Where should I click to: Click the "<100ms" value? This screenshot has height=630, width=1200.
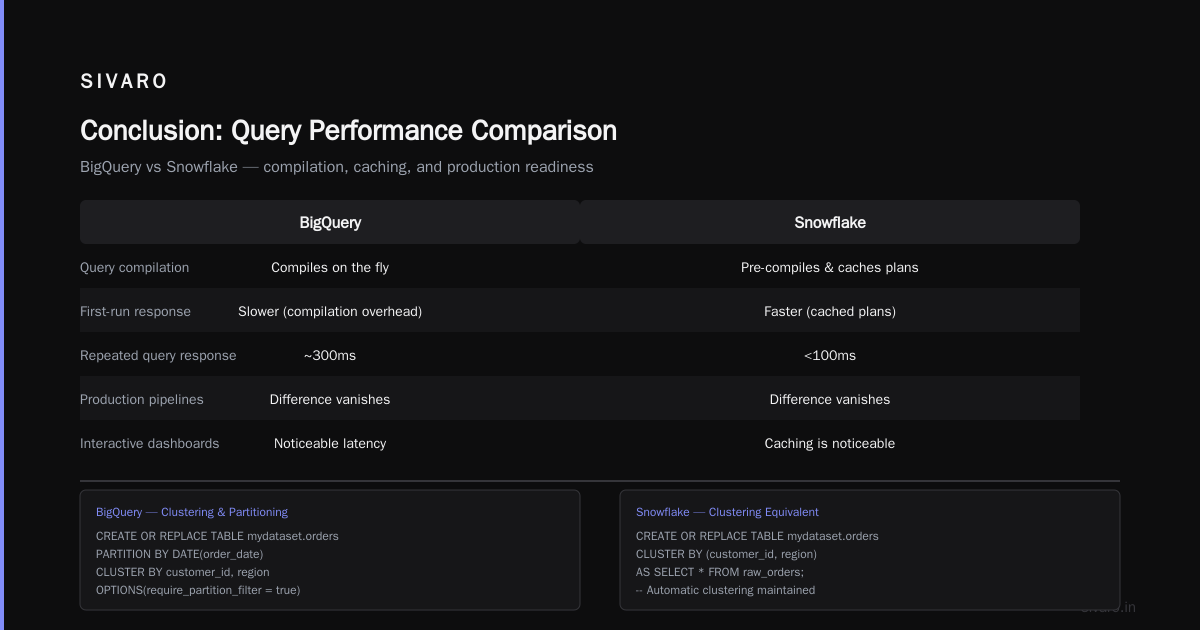point(830,356)
